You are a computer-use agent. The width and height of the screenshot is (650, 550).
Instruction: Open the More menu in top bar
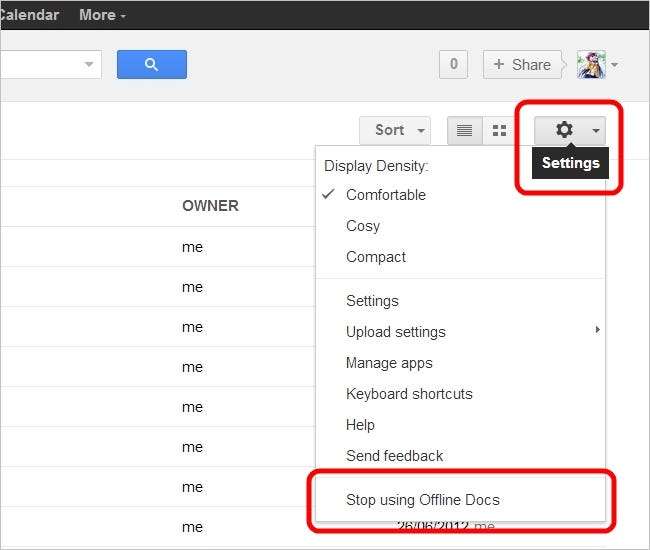102,15
